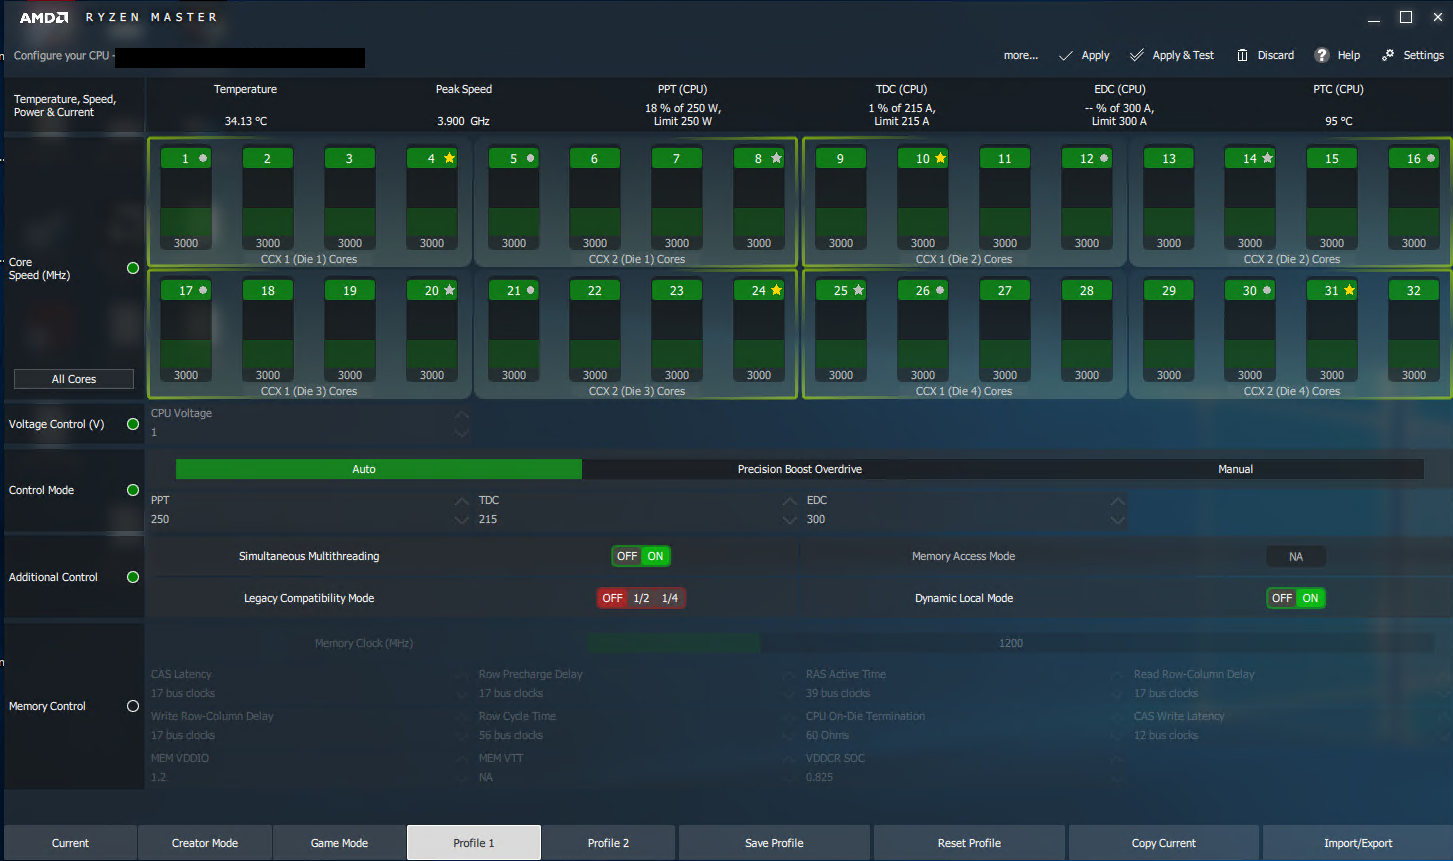Click the dot marker on core 16
1453x861 pixels.
coord(1431,158)
